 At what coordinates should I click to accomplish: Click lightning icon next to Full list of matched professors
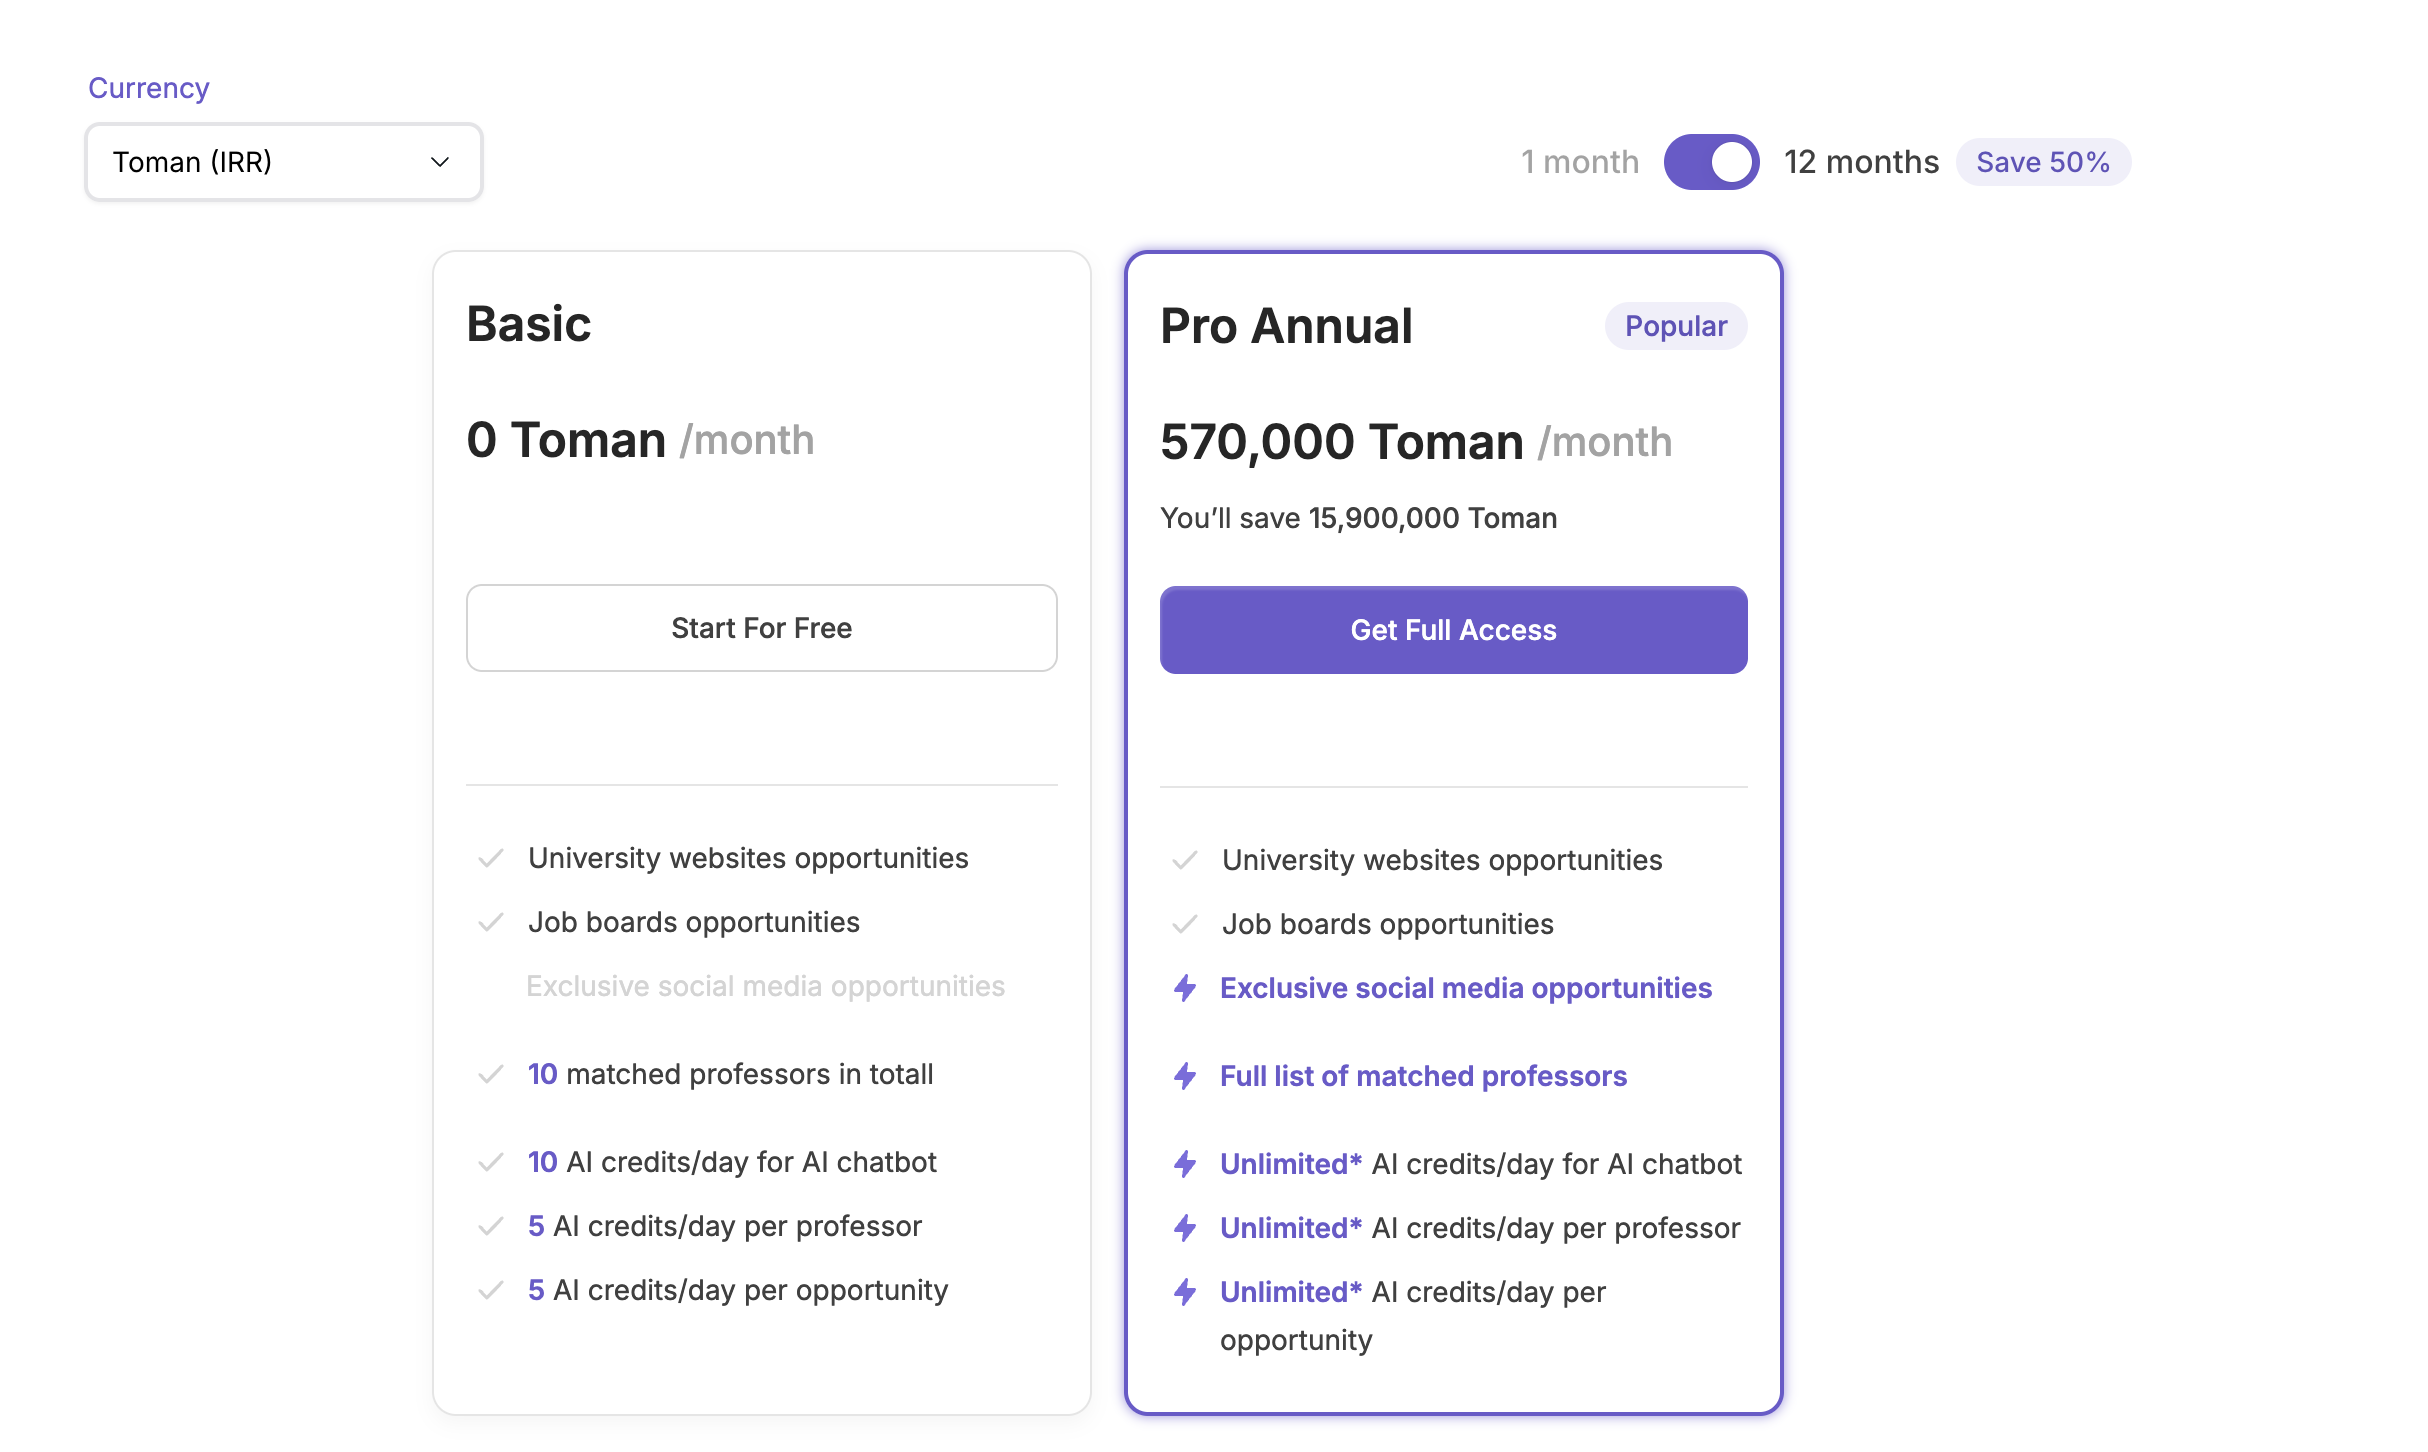click(1185, 1076)
